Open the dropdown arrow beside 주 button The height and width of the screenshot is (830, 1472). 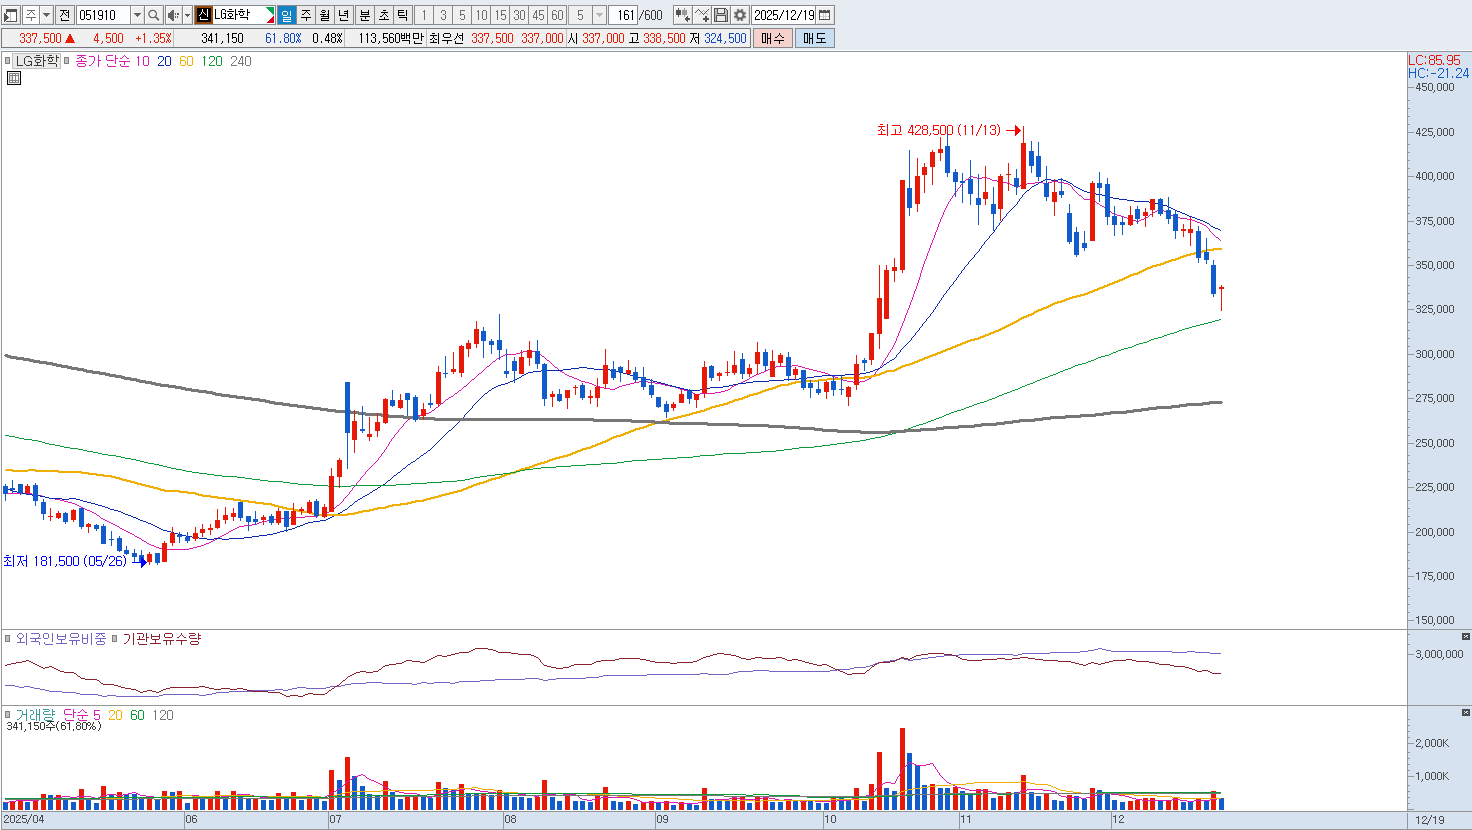tap(46, 15)
